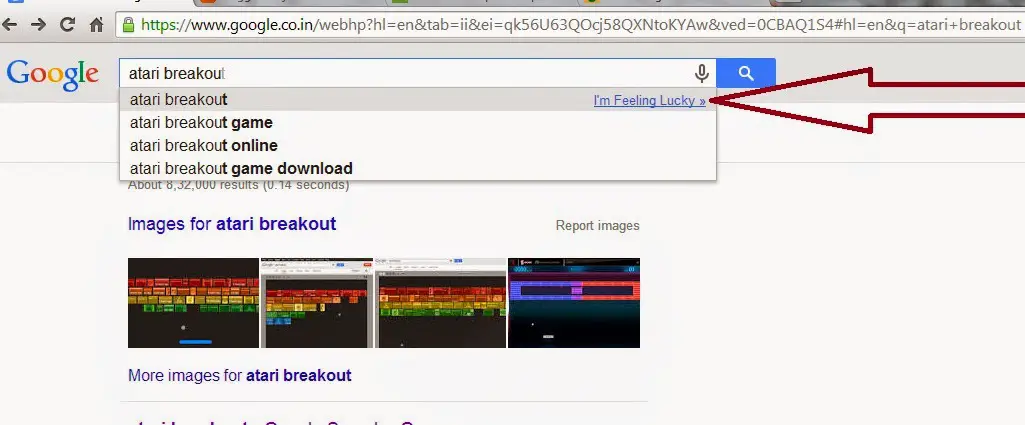Open third breakout thumbnail image
The image size is (1025, 425).
[x=441, y=303]
